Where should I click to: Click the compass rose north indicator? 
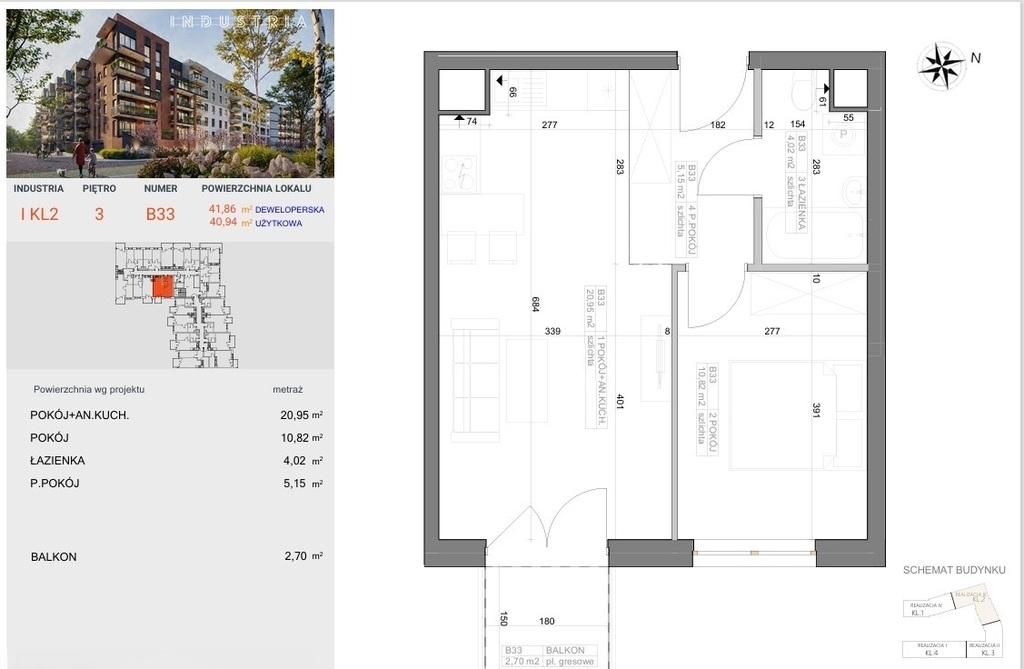click(x=942, y=65)
